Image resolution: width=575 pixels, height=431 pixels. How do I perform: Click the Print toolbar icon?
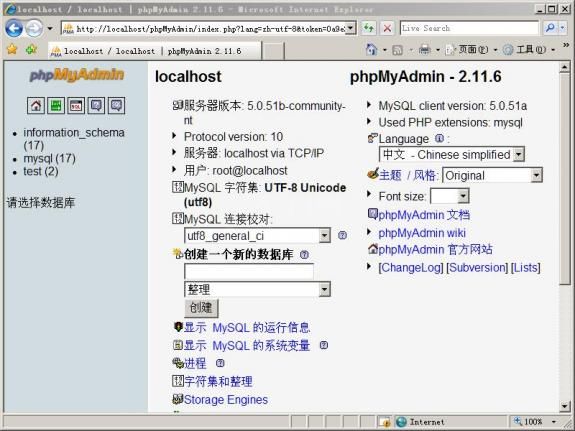coord(424,50)
